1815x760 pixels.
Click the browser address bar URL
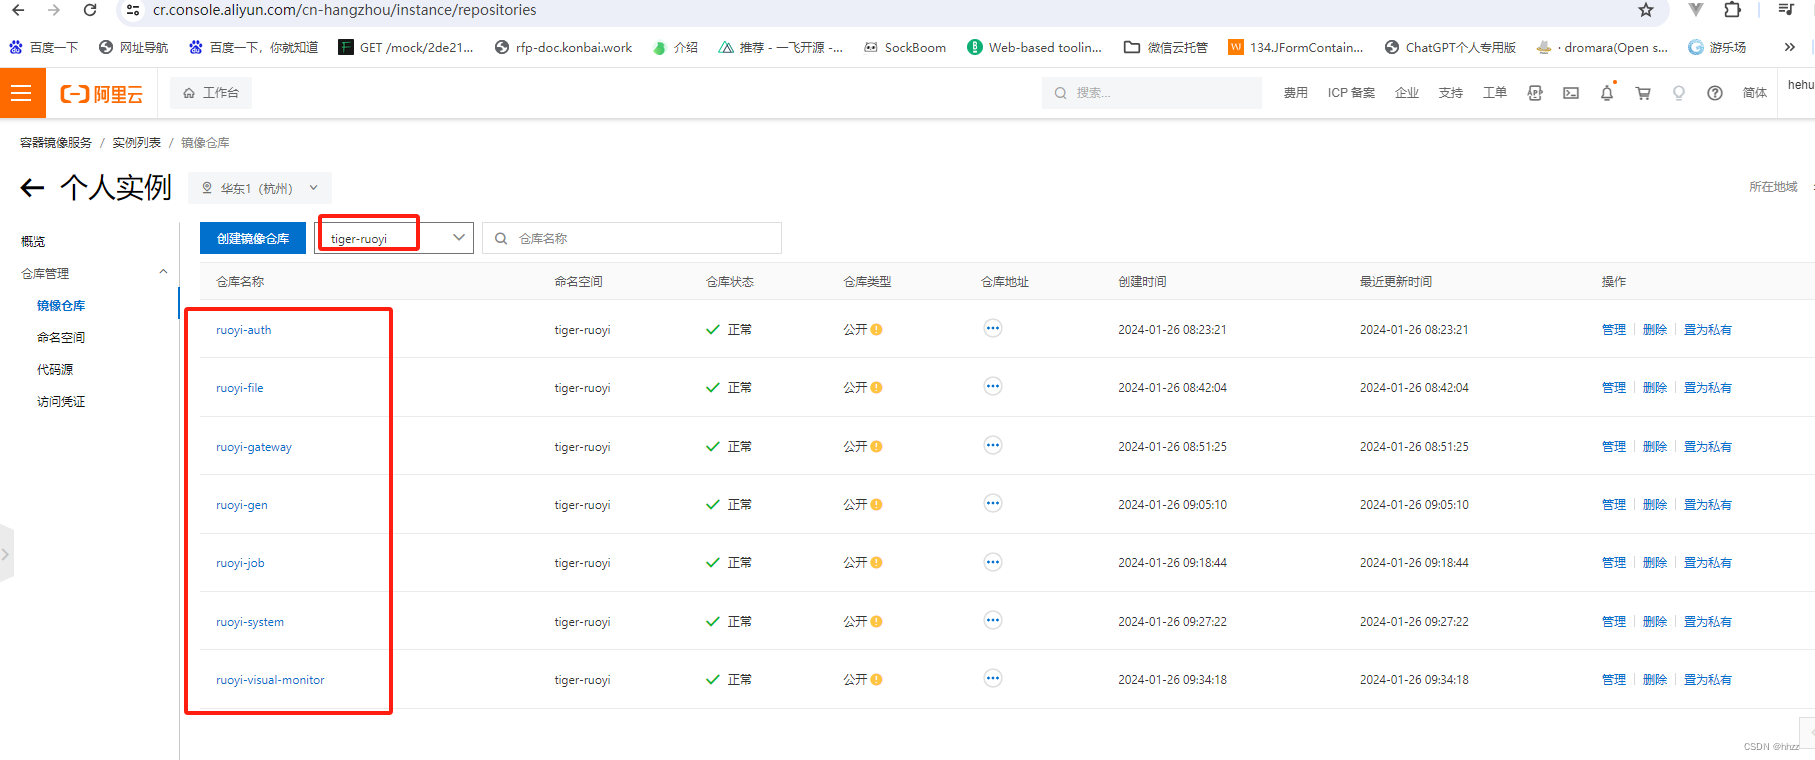344,10
